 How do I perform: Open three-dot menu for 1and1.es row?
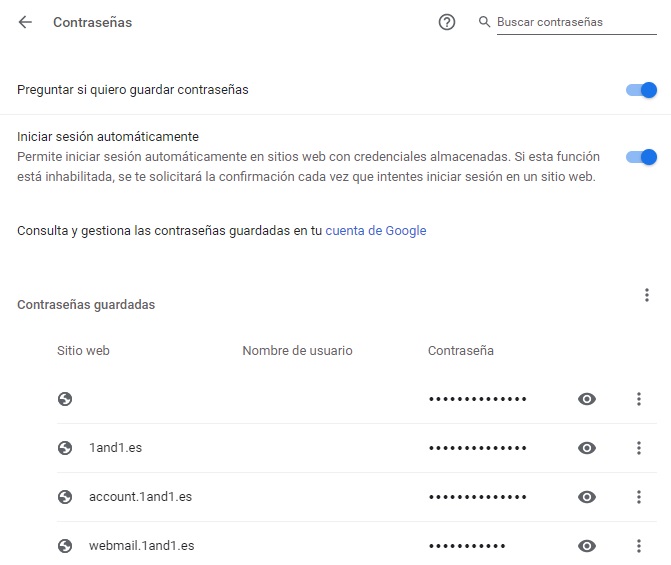[x=638, y=448]
